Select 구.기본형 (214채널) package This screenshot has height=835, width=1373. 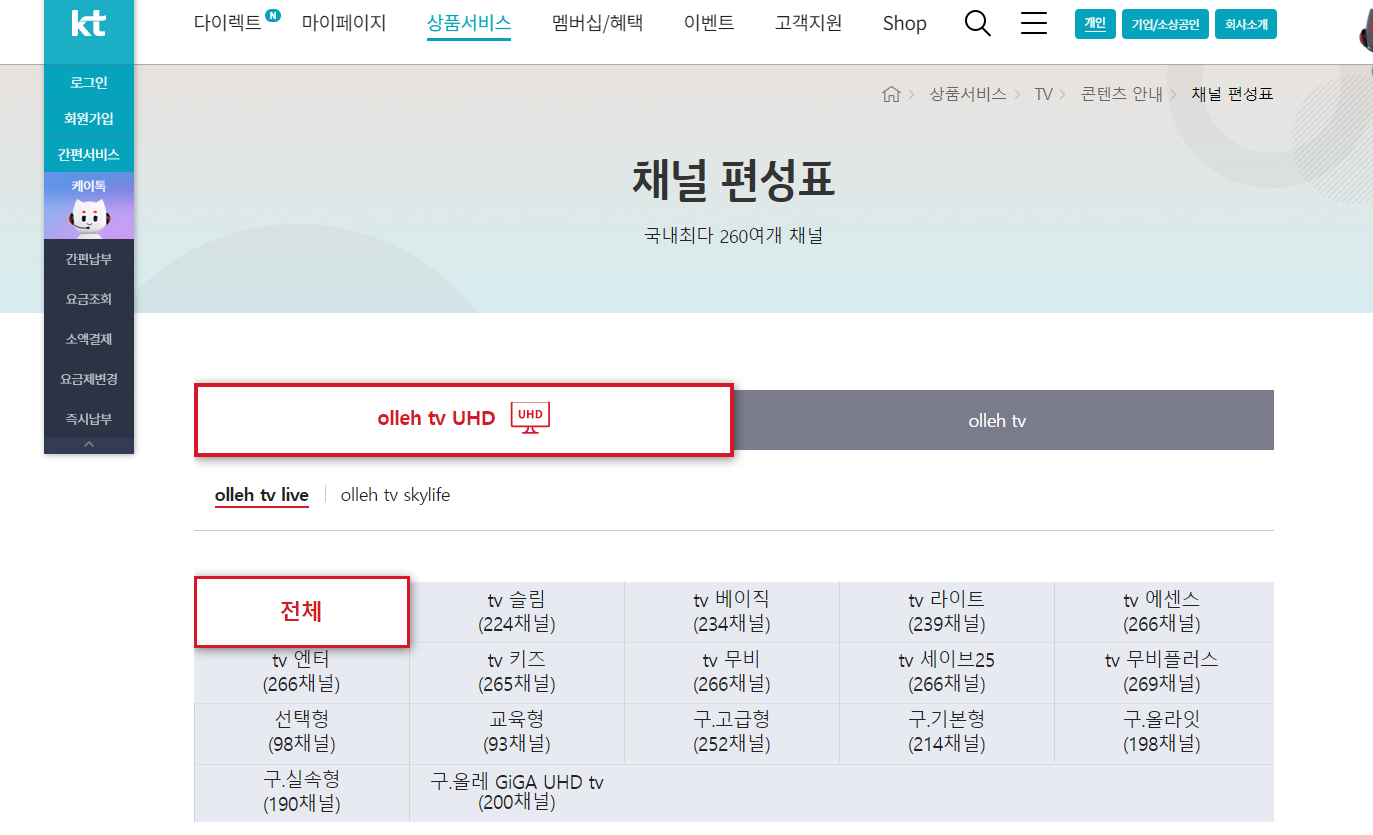point(947,732)
